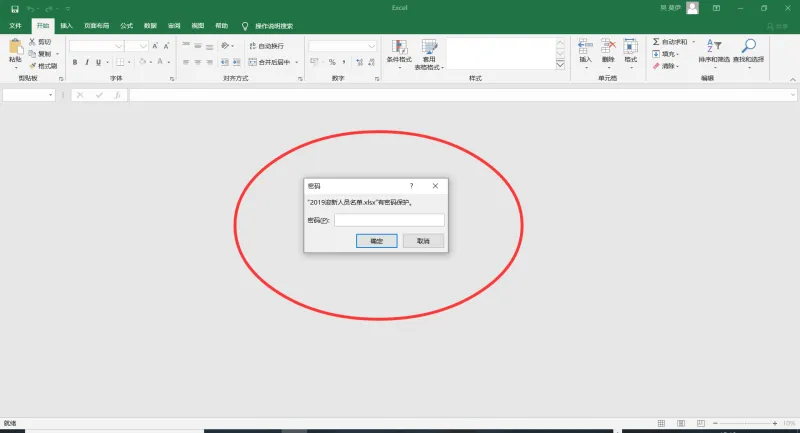Viewport: 800px width, 433px height.
Task: Toggle Italic formatting button
Action: click(x=87, y=62)
